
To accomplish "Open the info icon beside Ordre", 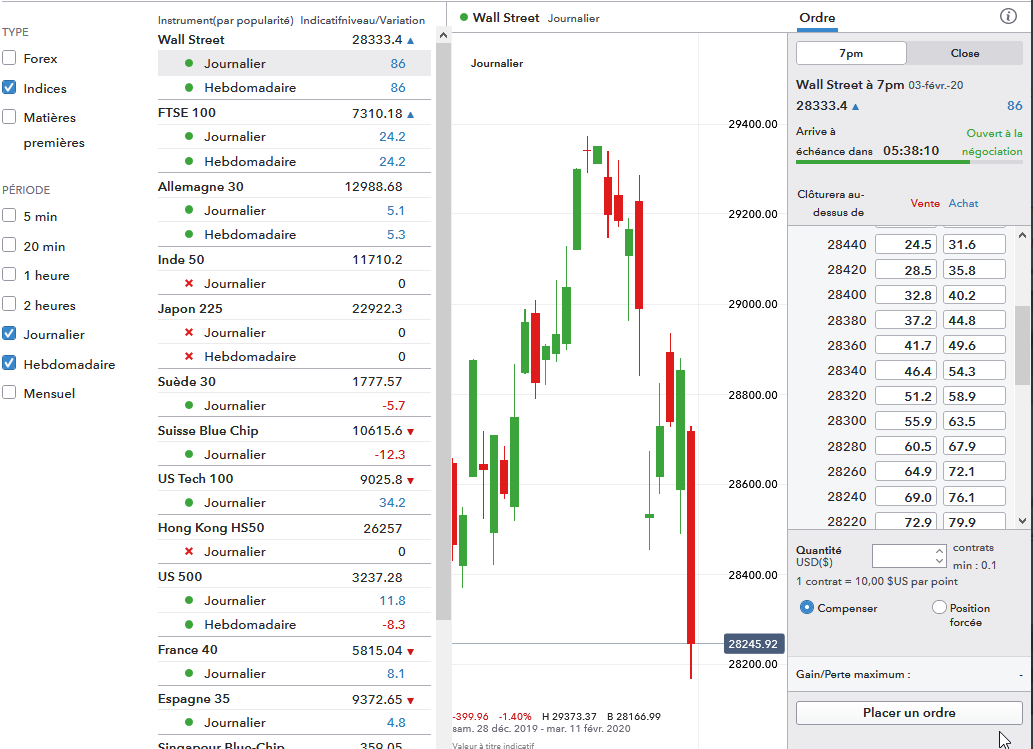I will 1008,16.
